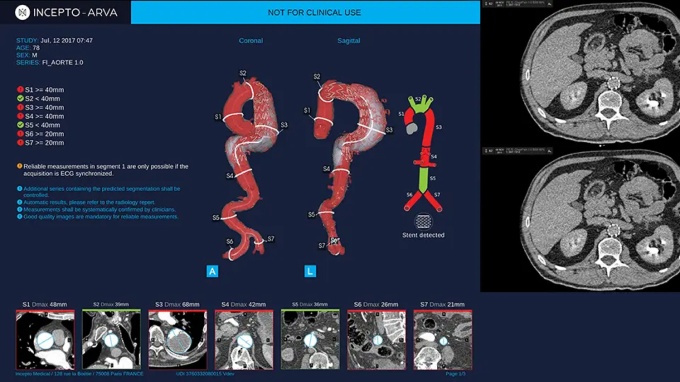Click the red alert icon for S7 >= 20mm
The image size is (680, 382).
coord(20,142)
